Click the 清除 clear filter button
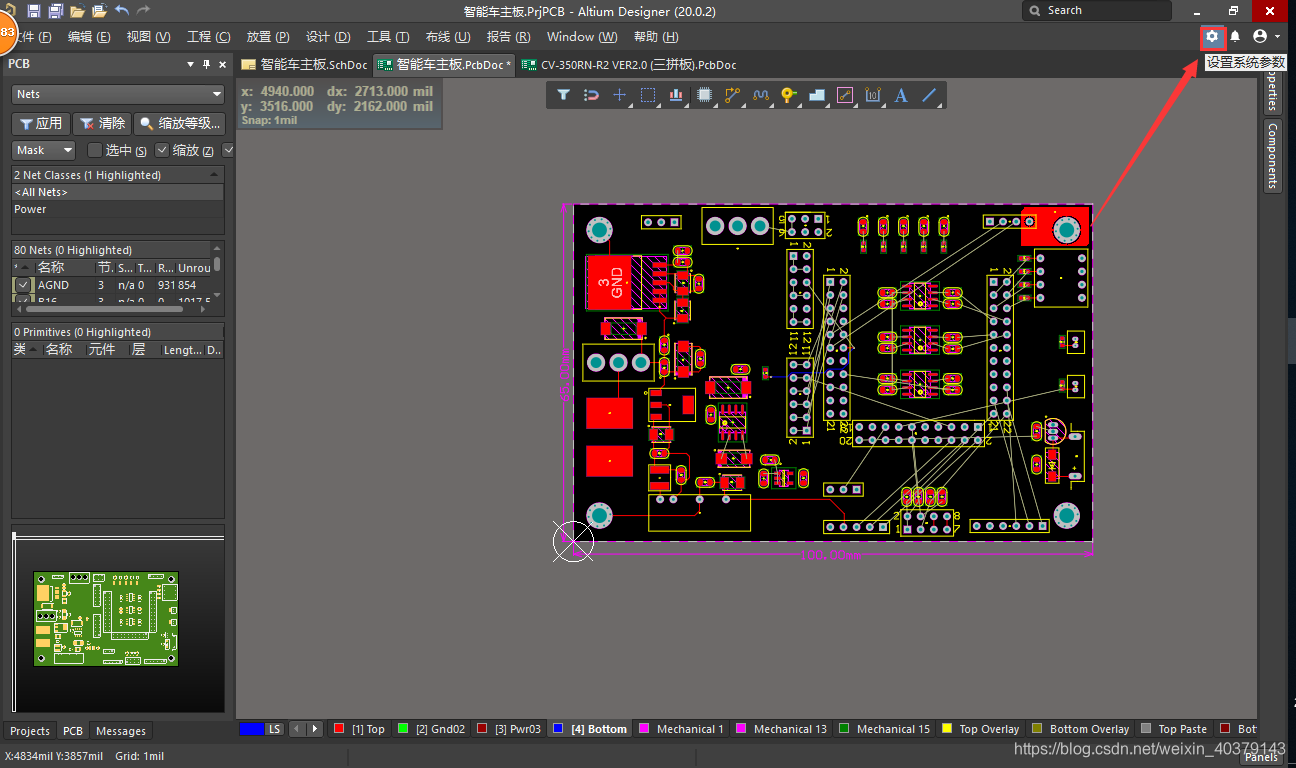This screenshot has height=768, width=1296. click(x=102, y=123)
